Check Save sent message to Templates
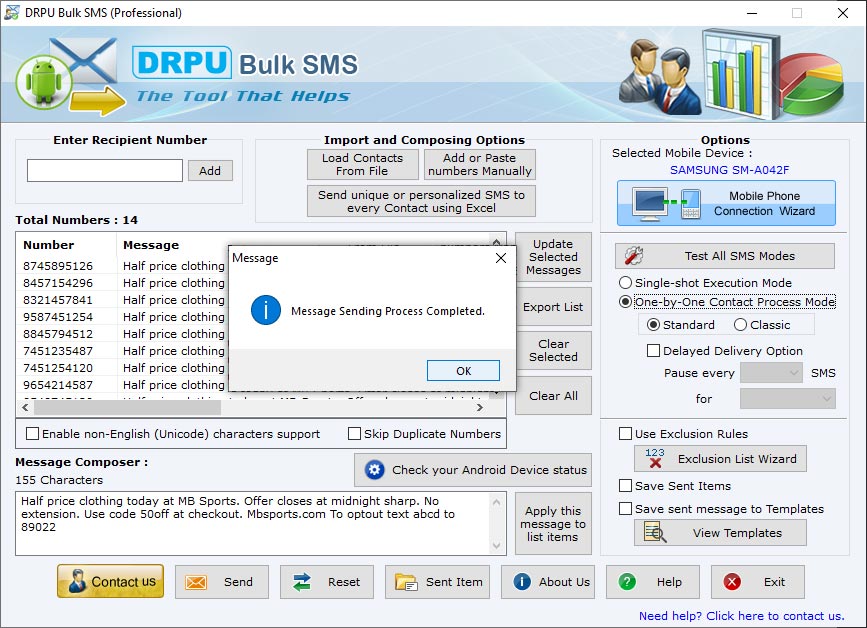 tap(625, 509)
